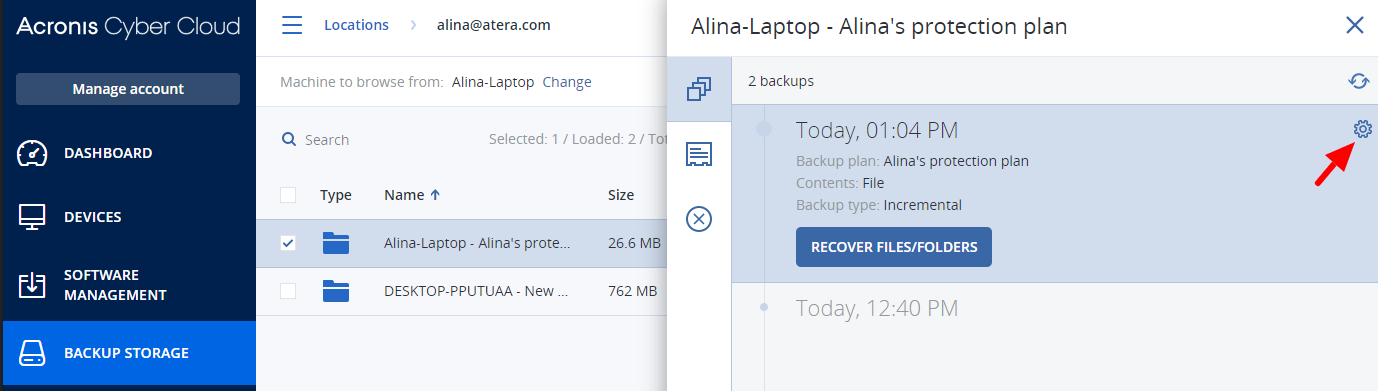Viewport: 1378px width, 391px height.
Task: Click the search magnifier icon
Action: tap(289, 140)
